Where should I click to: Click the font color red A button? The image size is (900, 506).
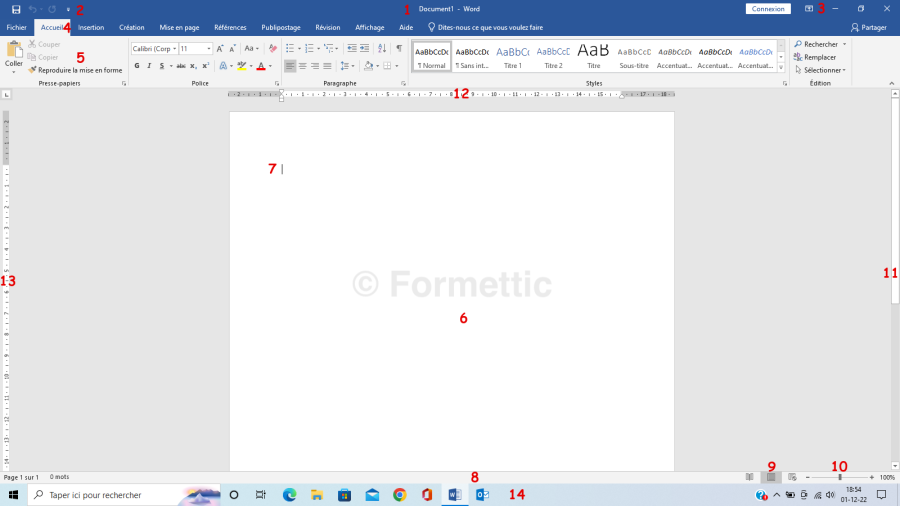[261, 66]
